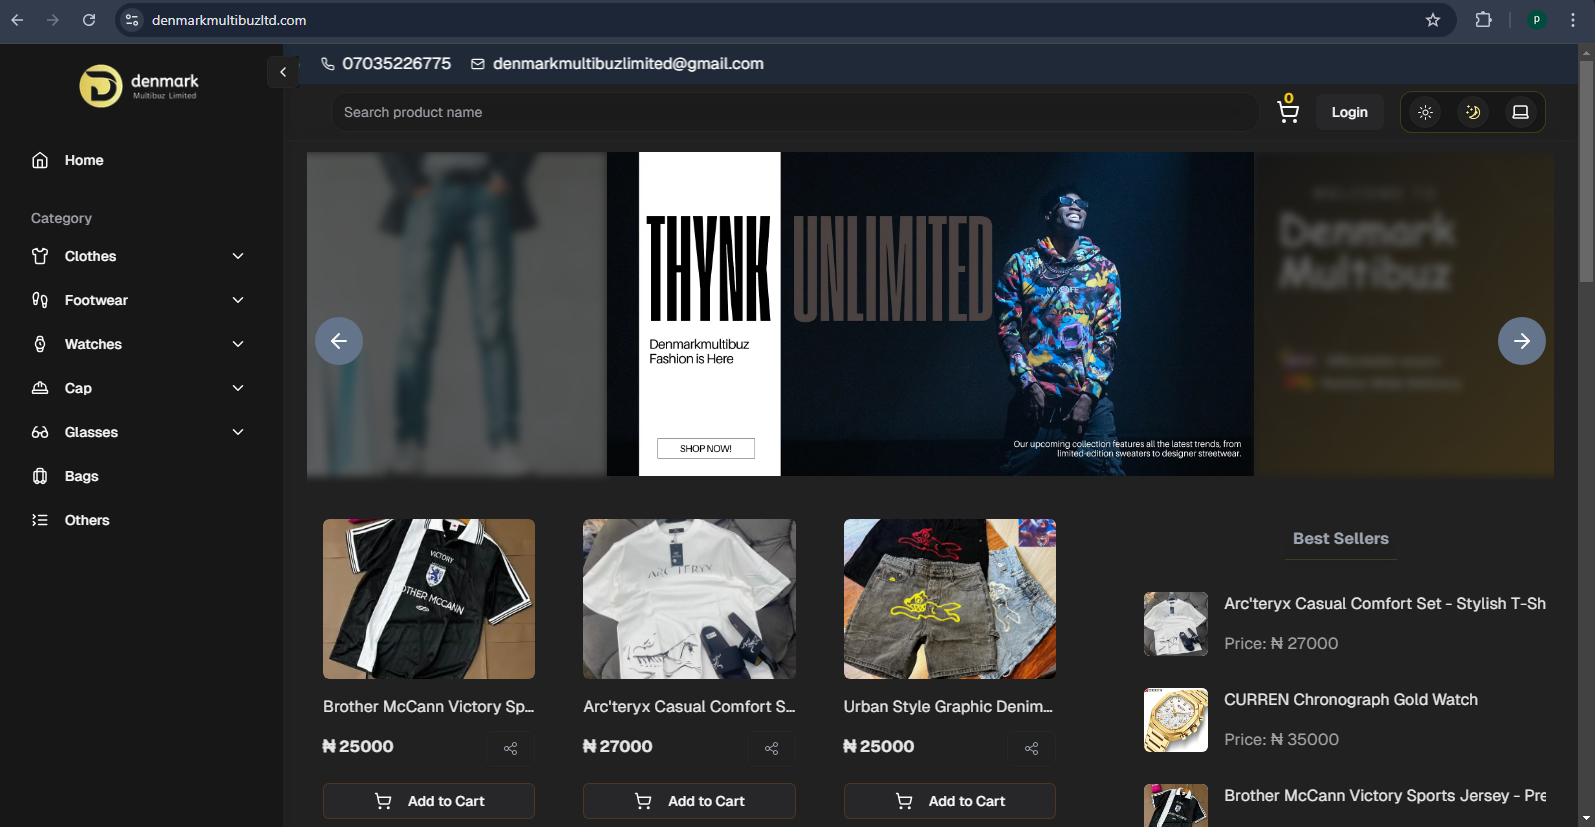Expand the Clothes chevron

coord(238,256)
